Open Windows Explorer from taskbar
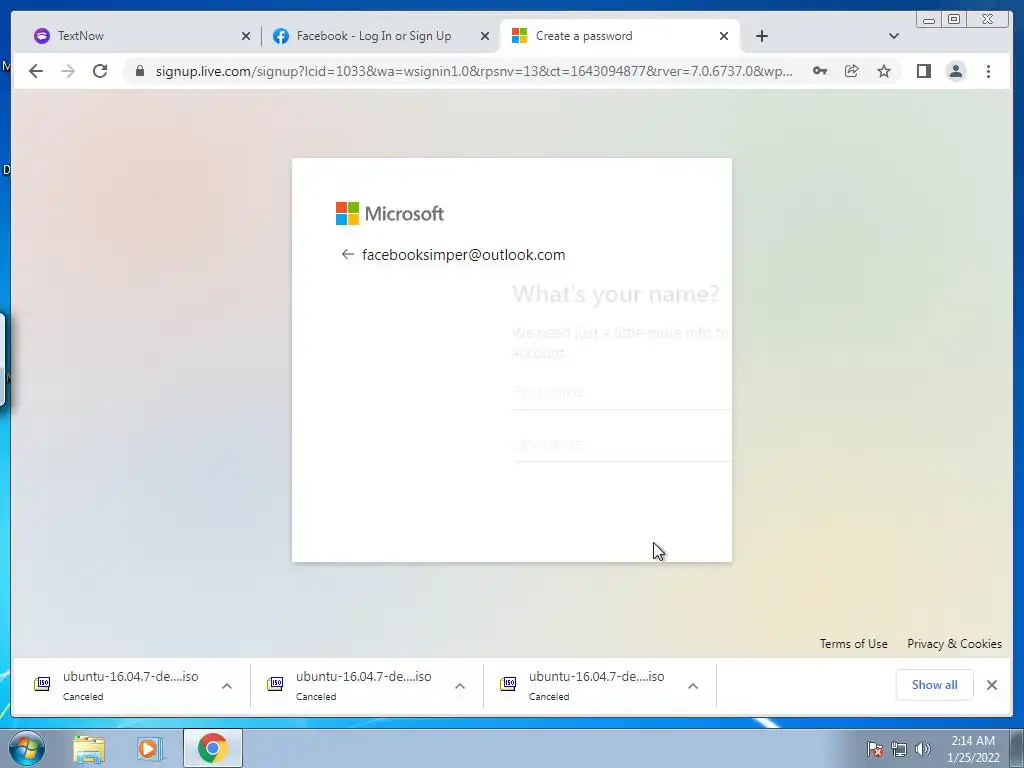The image size is (1024, 768). [x=89, y=749]
